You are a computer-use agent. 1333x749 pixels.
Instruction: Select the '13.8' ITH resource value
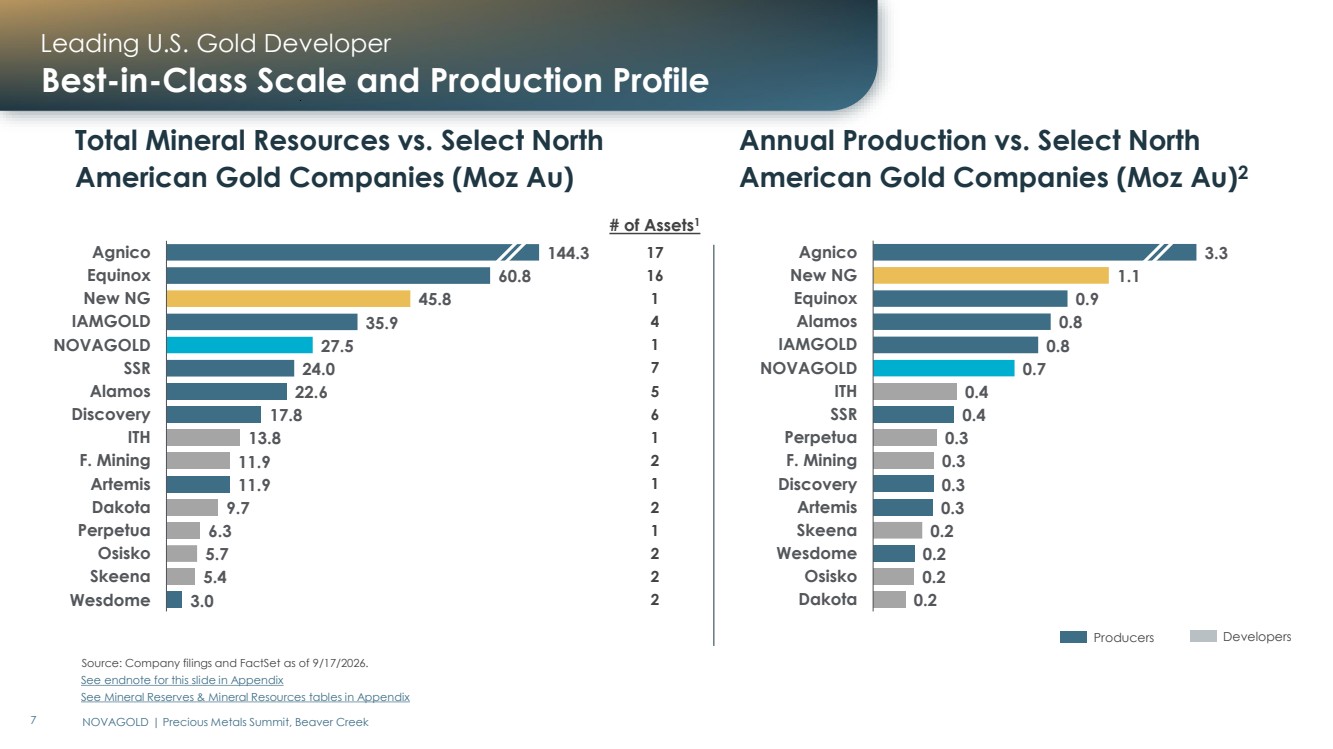[x=264, y=439]
